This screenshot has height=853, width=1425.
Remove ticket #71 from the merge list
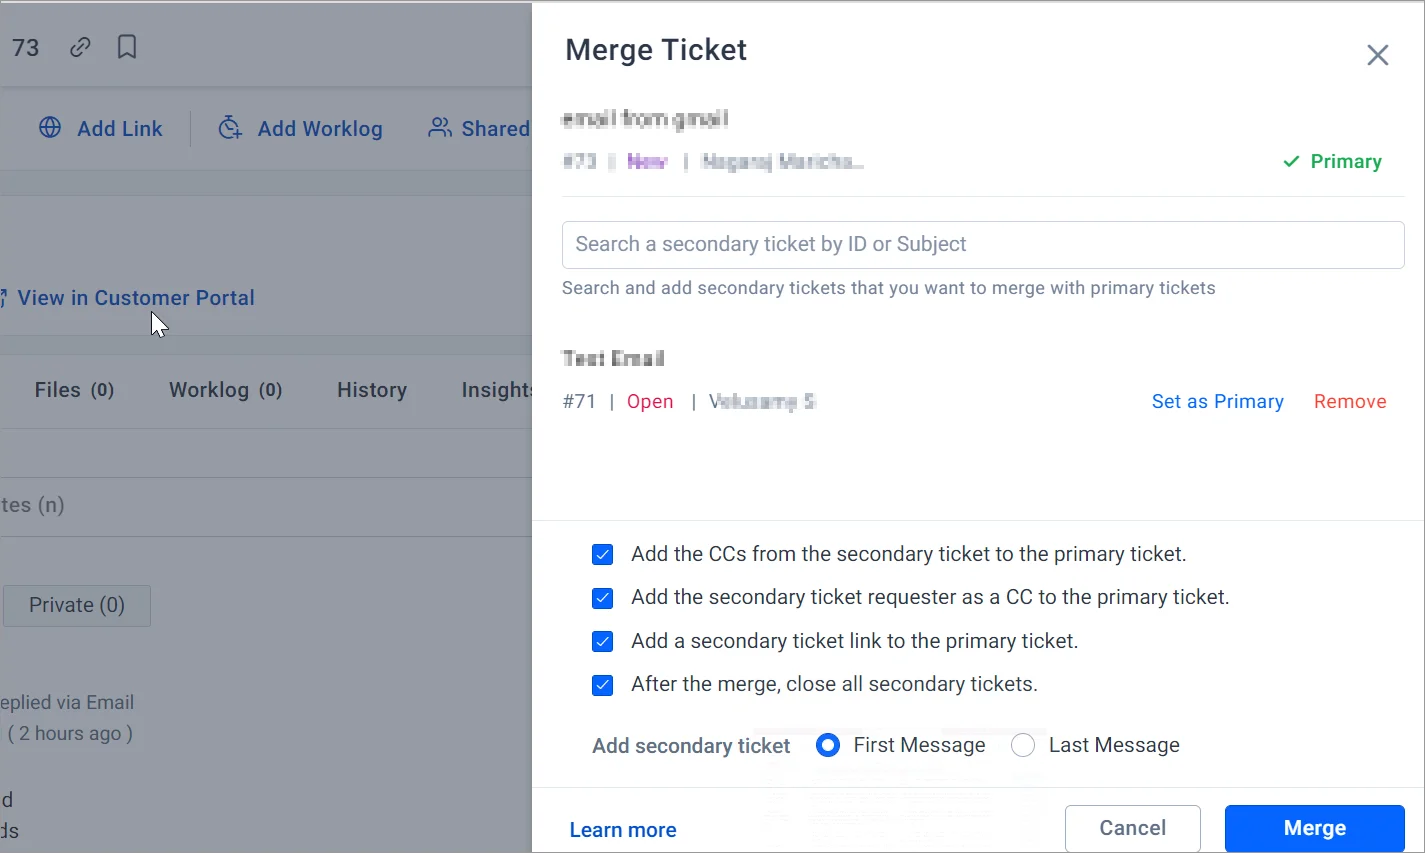point(1350,401)
